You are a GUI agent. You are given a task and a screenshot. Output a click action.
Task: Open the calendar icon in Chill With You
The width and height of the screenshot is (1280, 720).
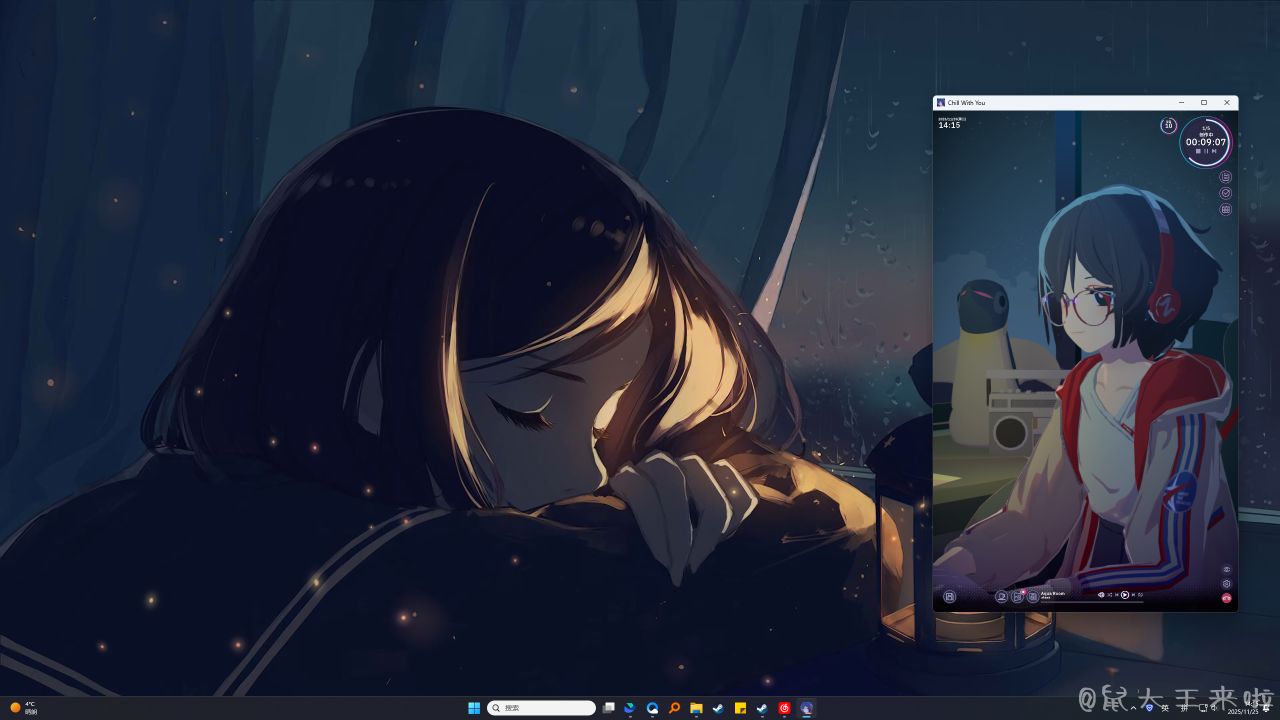coord(1226,209)
